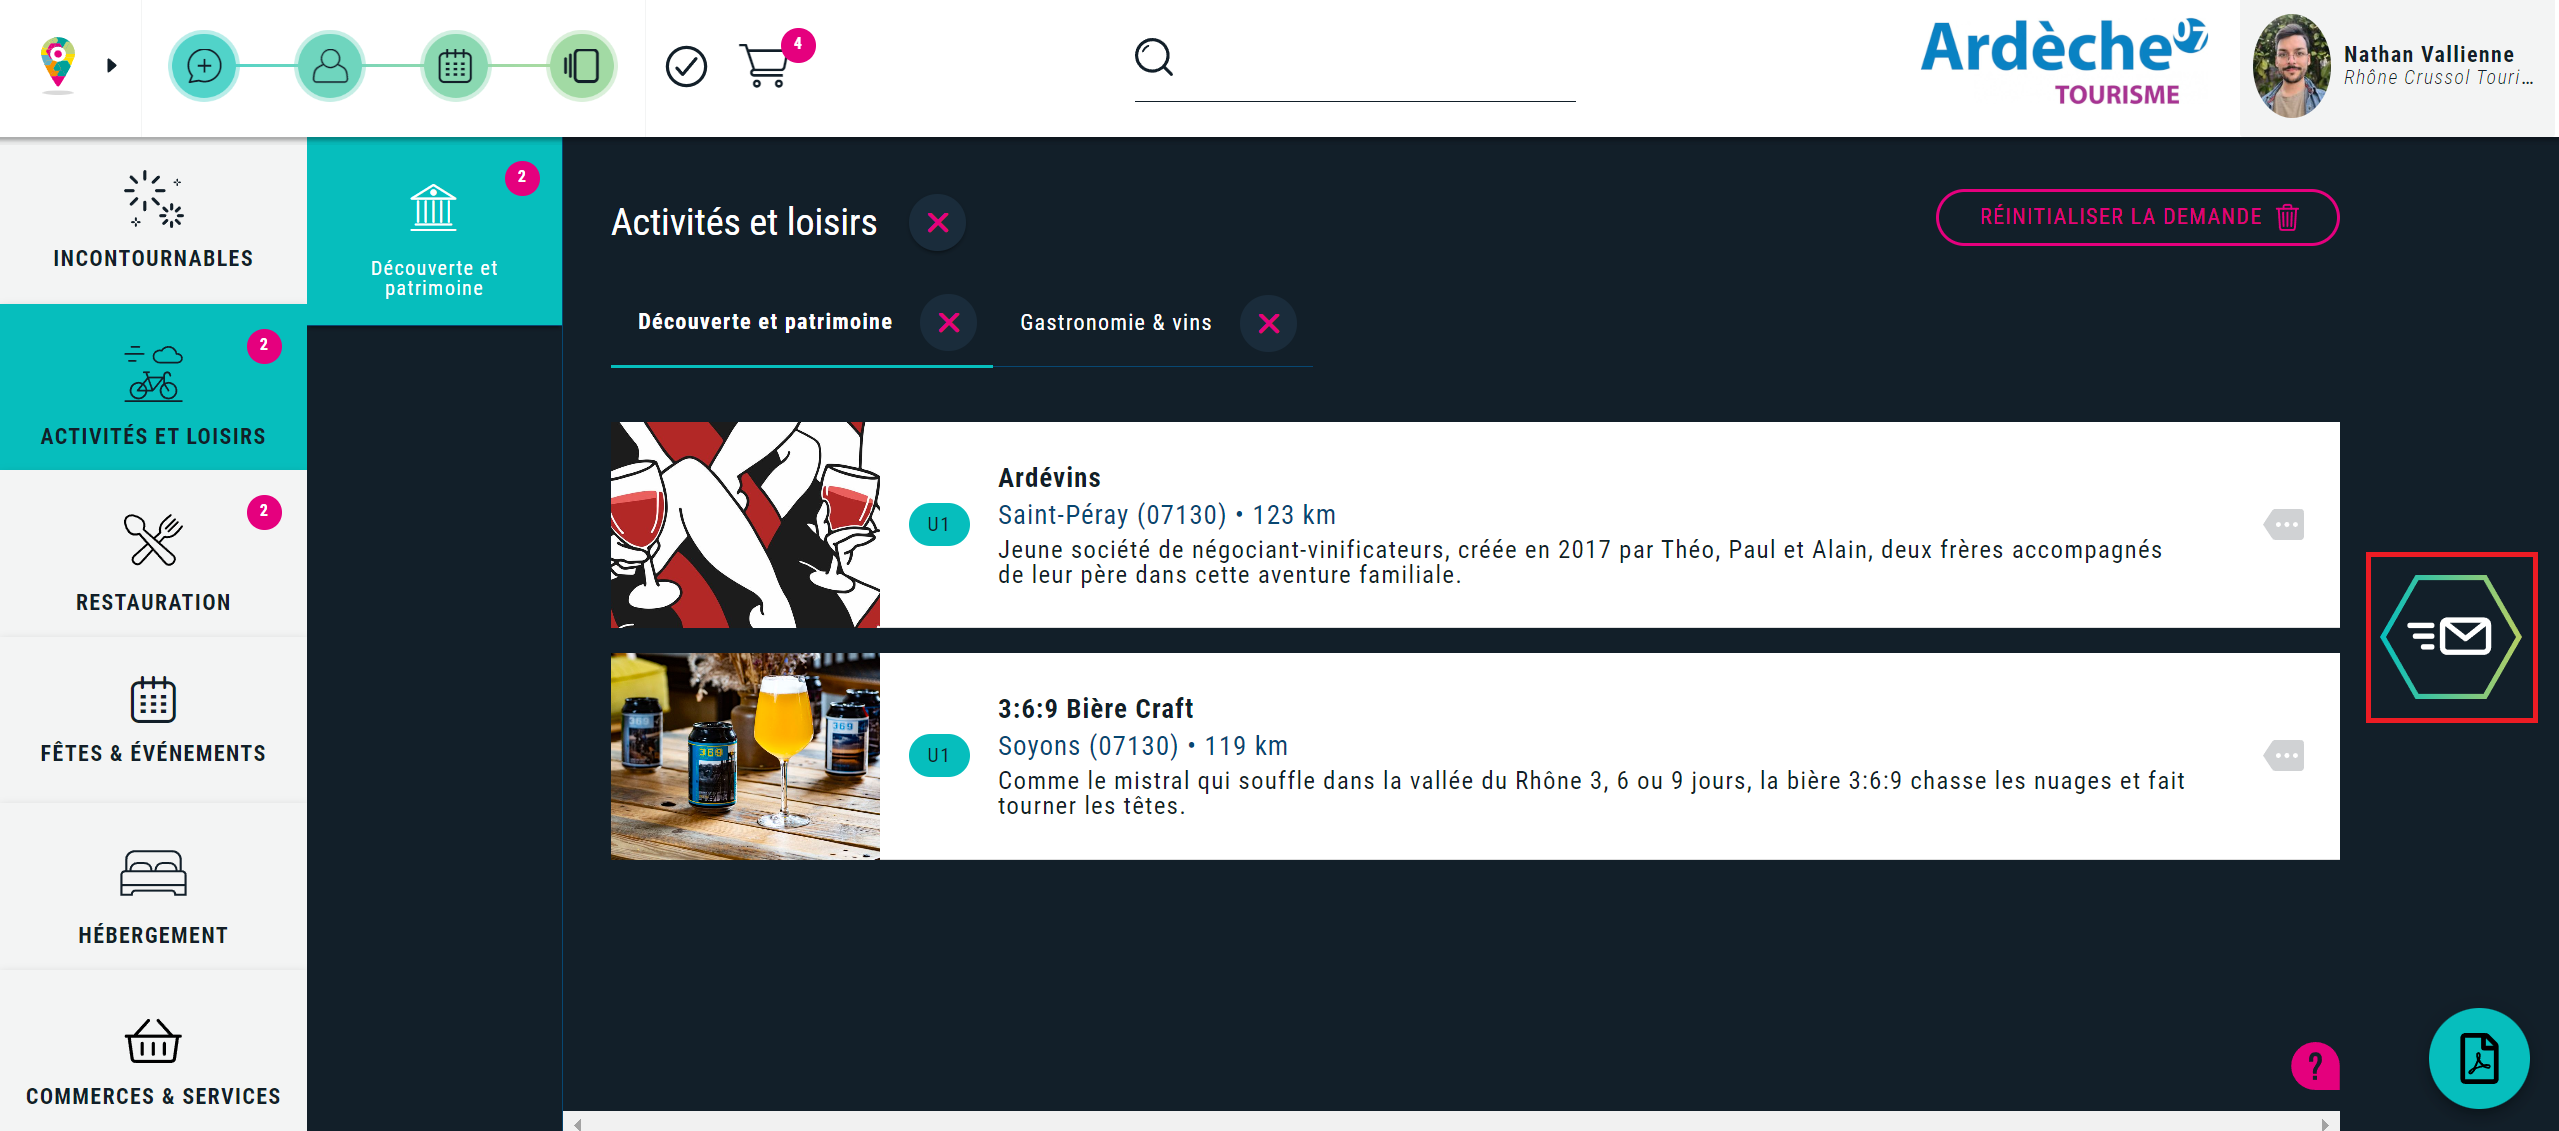Click the checkmark validation icon

coord(686,67)
